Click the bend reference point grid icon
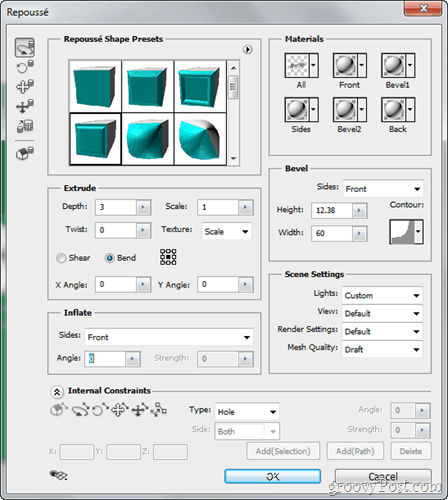 tap(168, 257)
